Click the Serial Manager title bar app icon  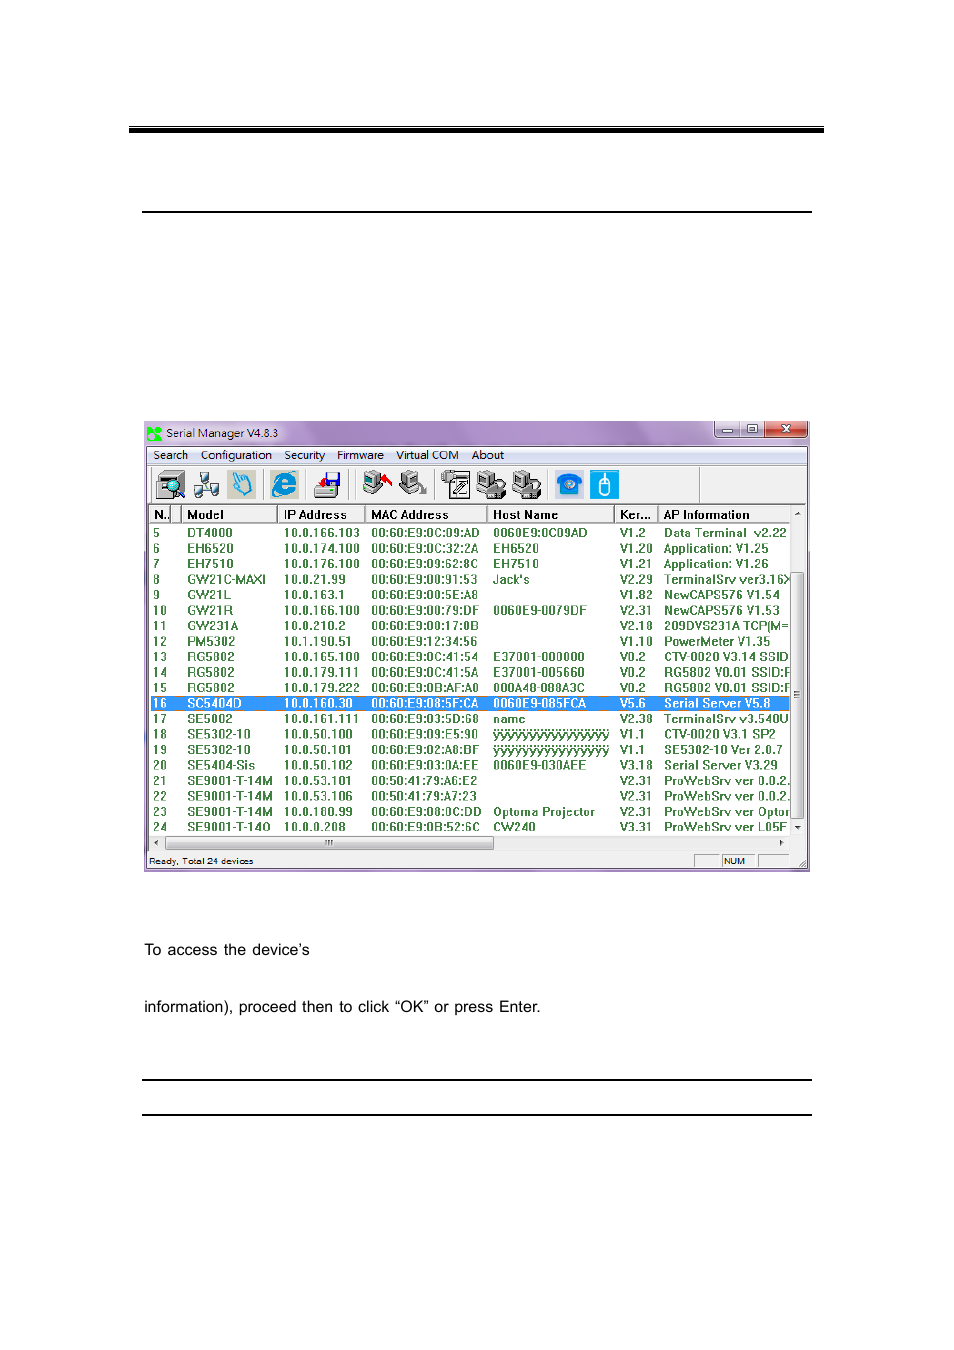(x=155, y=433)
